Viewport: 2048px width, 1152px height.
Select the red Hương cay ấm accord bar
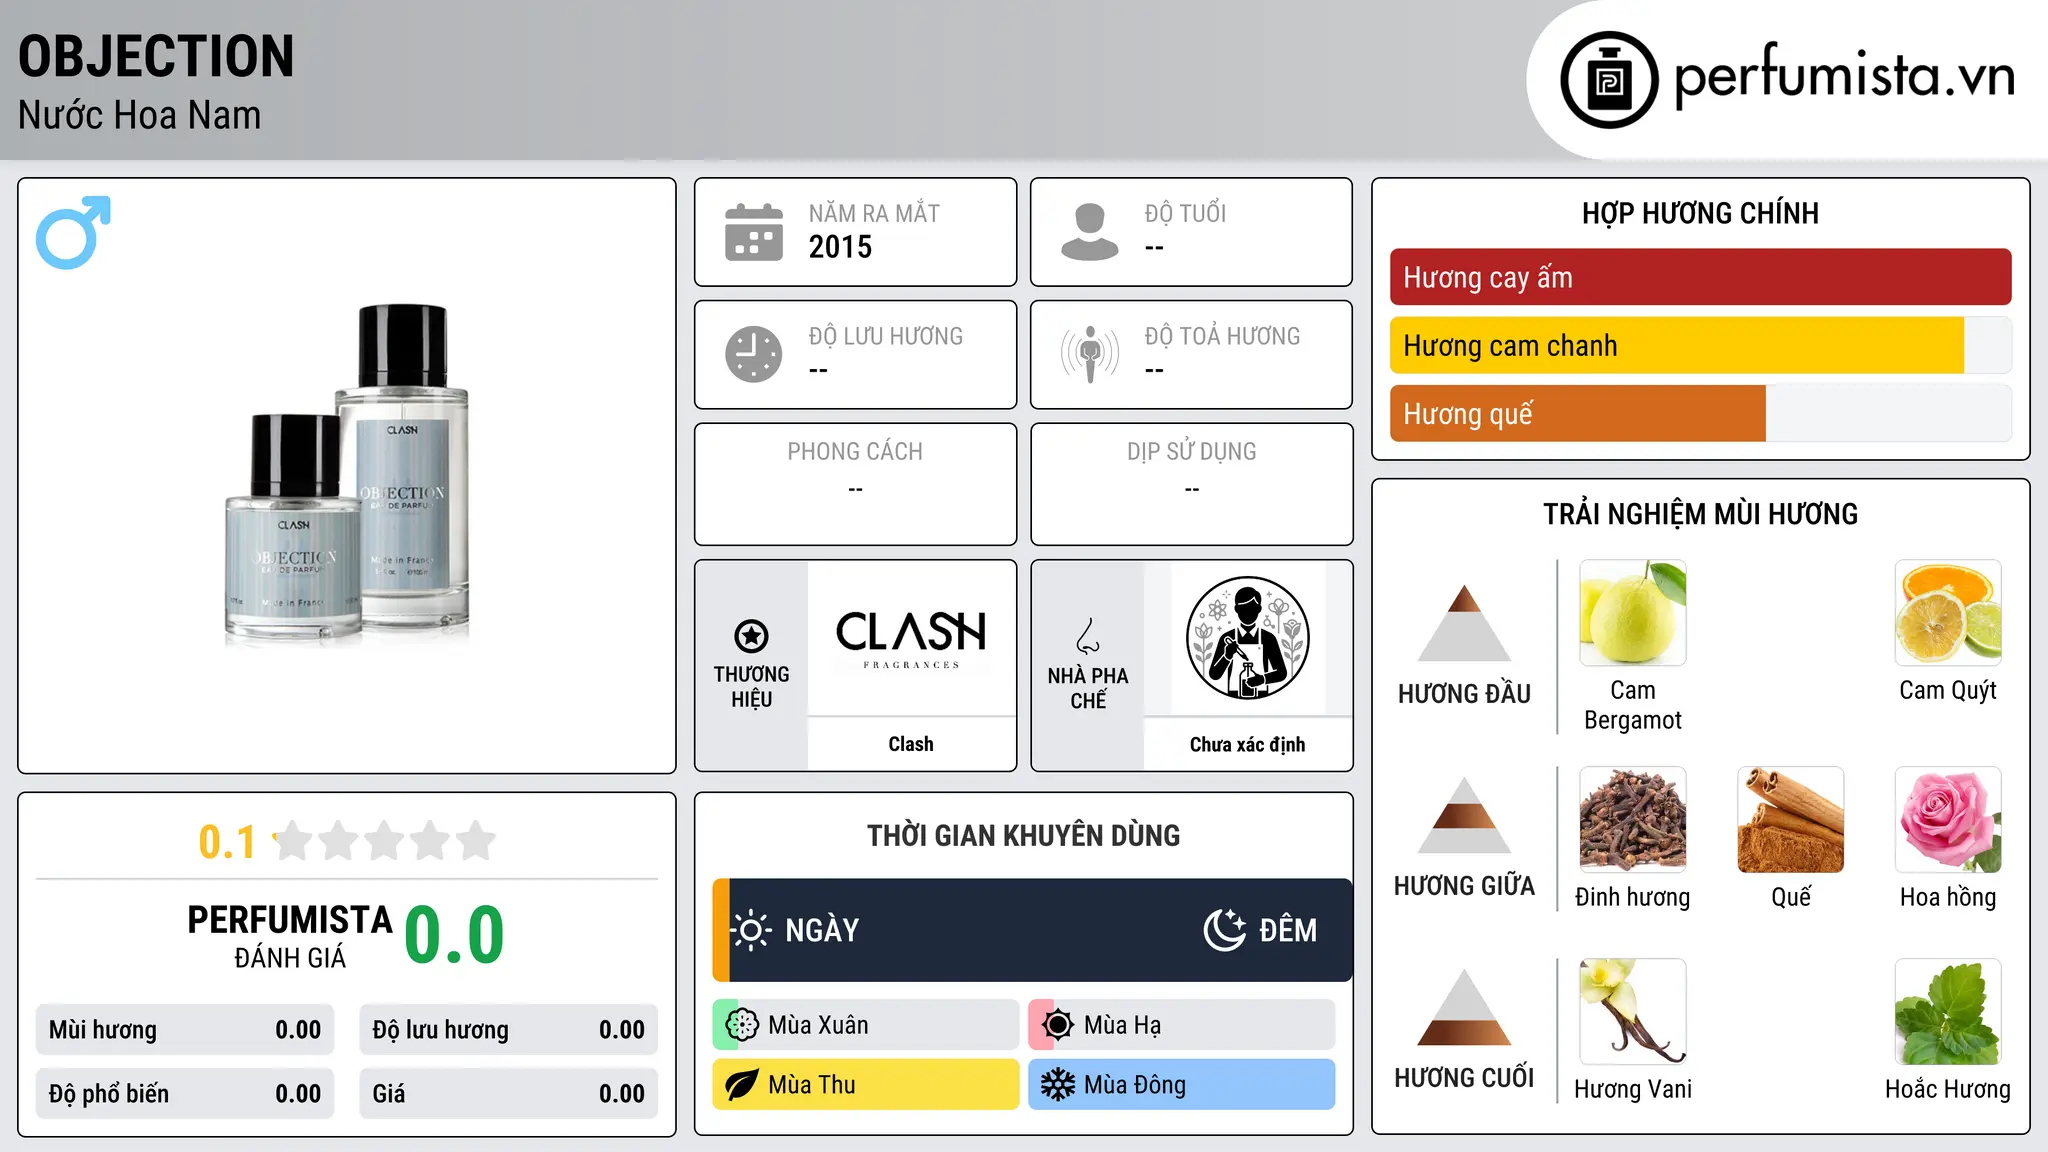(1700, 277)
